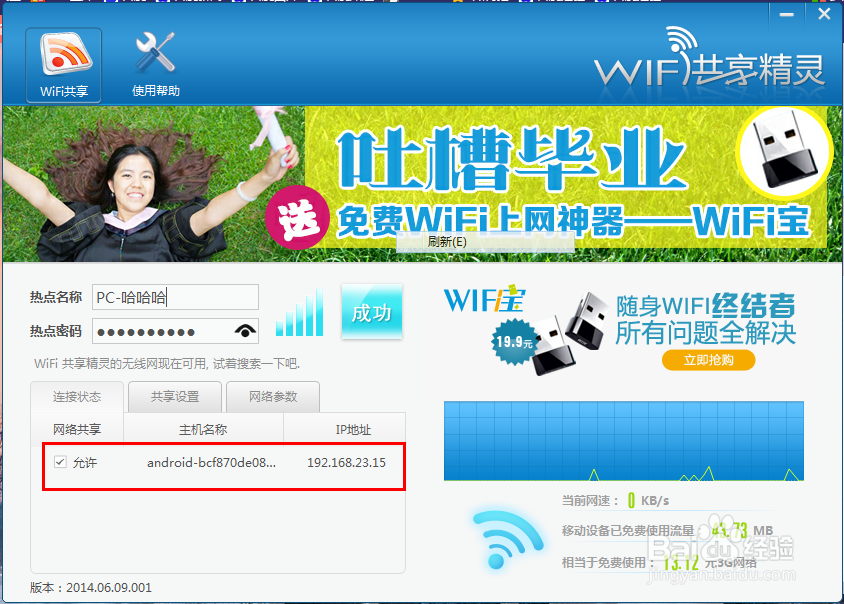Uncheck the 允许 checkbox for android device
Image resolution: width=844 pixels, height=604 pixels.
point(60,462)
